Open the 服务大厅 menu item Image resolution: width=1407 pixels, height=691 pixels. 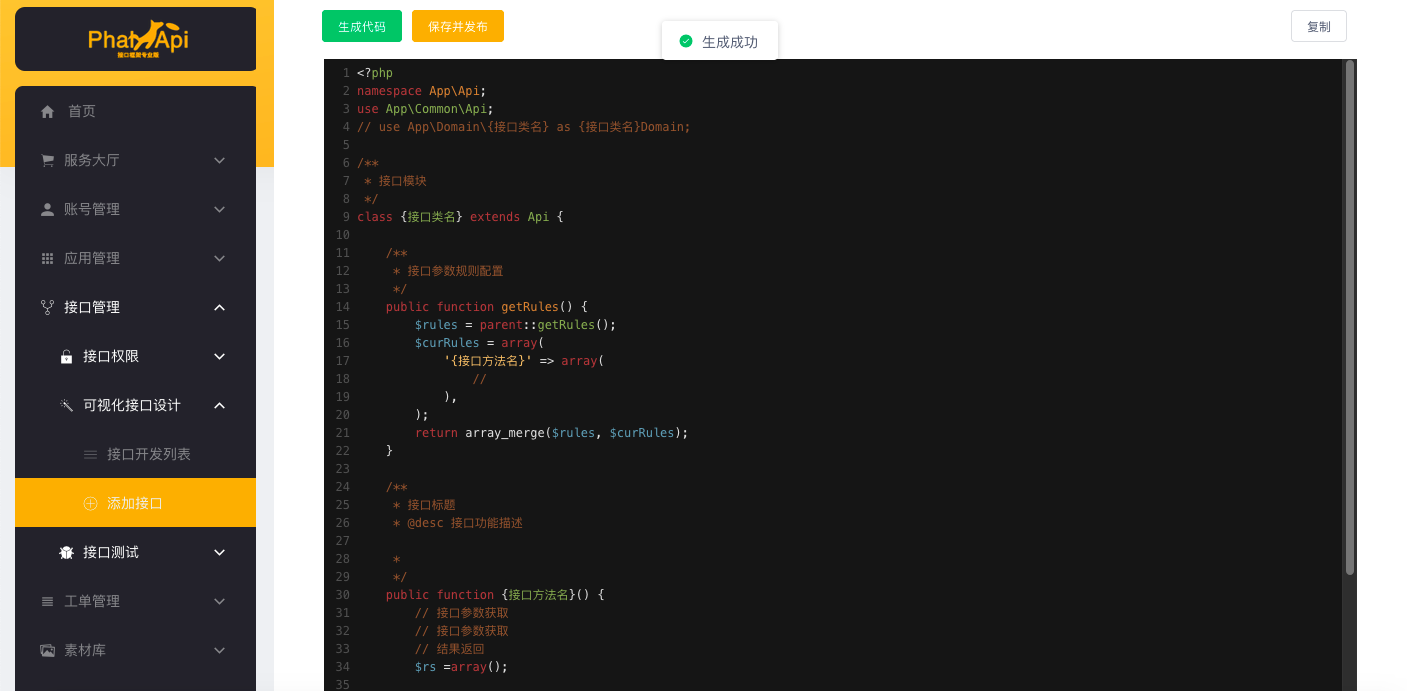pyautogui.click(x=135, y=160)
